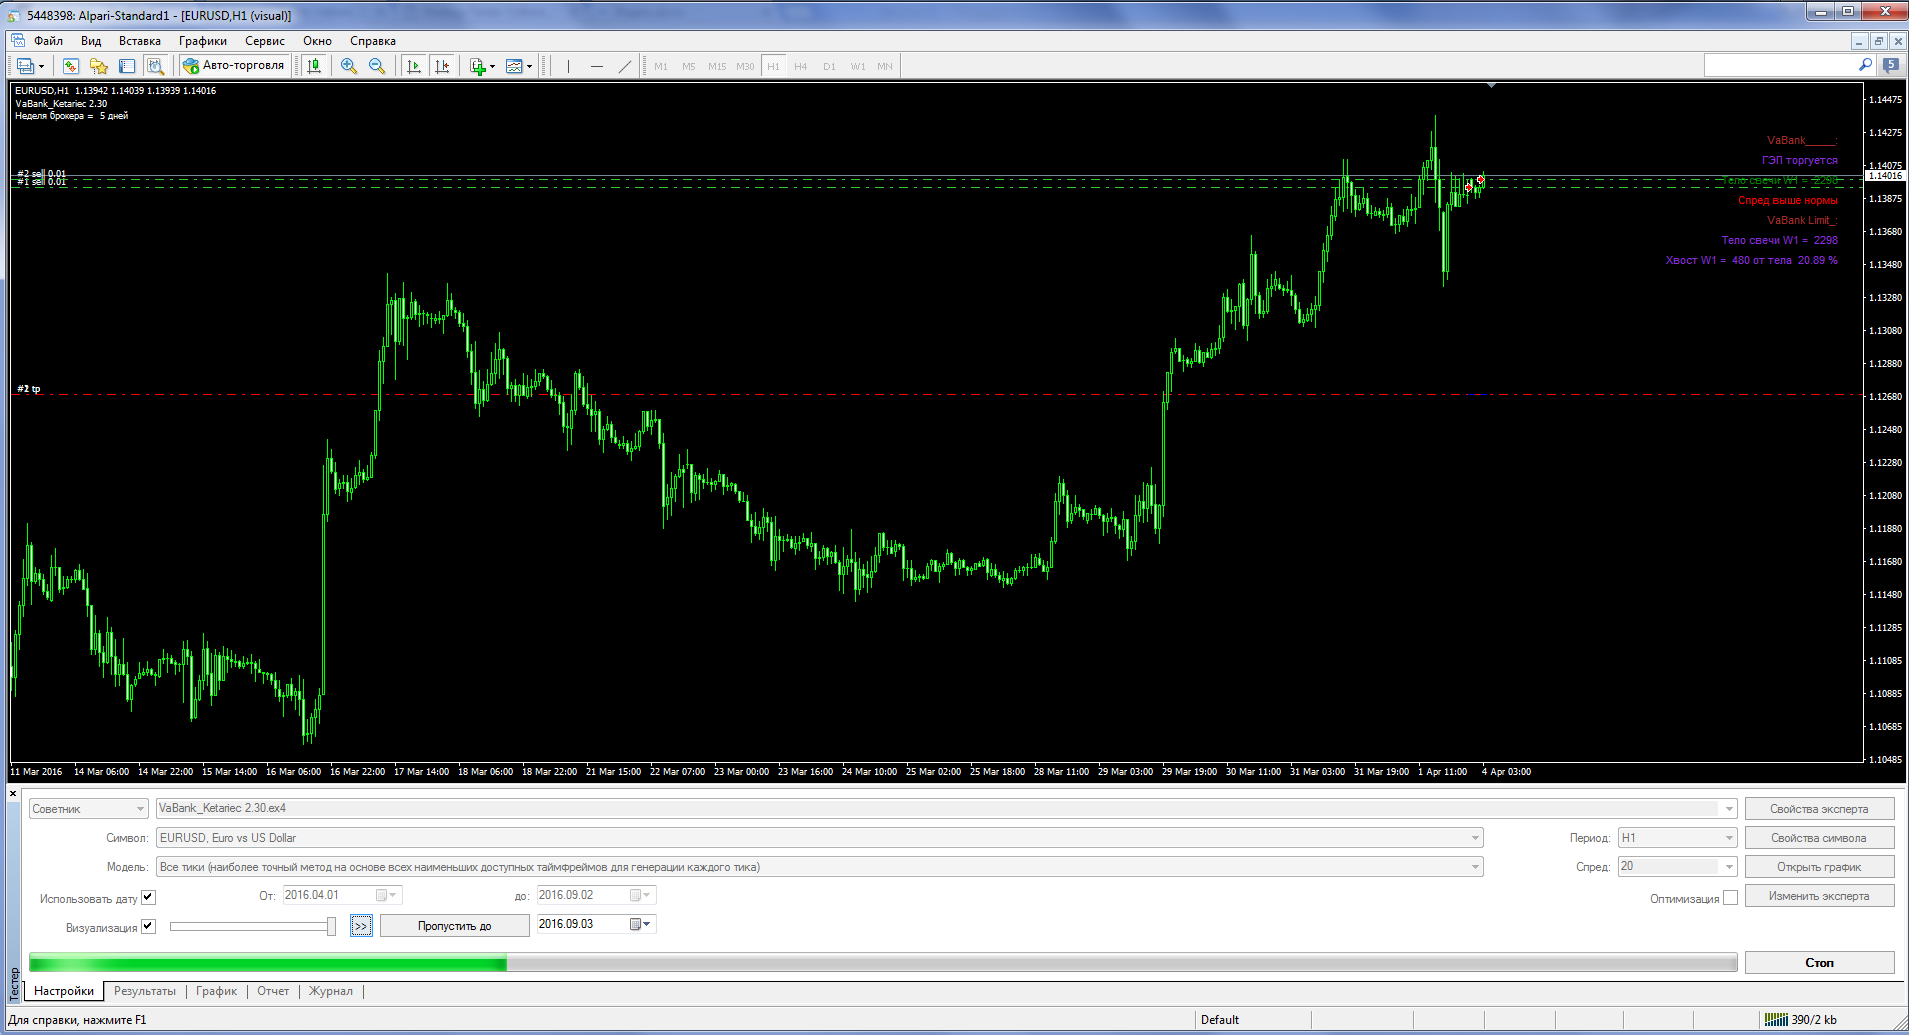
Task: Expand the templates dropdown arrow
Action: [529, 66]
